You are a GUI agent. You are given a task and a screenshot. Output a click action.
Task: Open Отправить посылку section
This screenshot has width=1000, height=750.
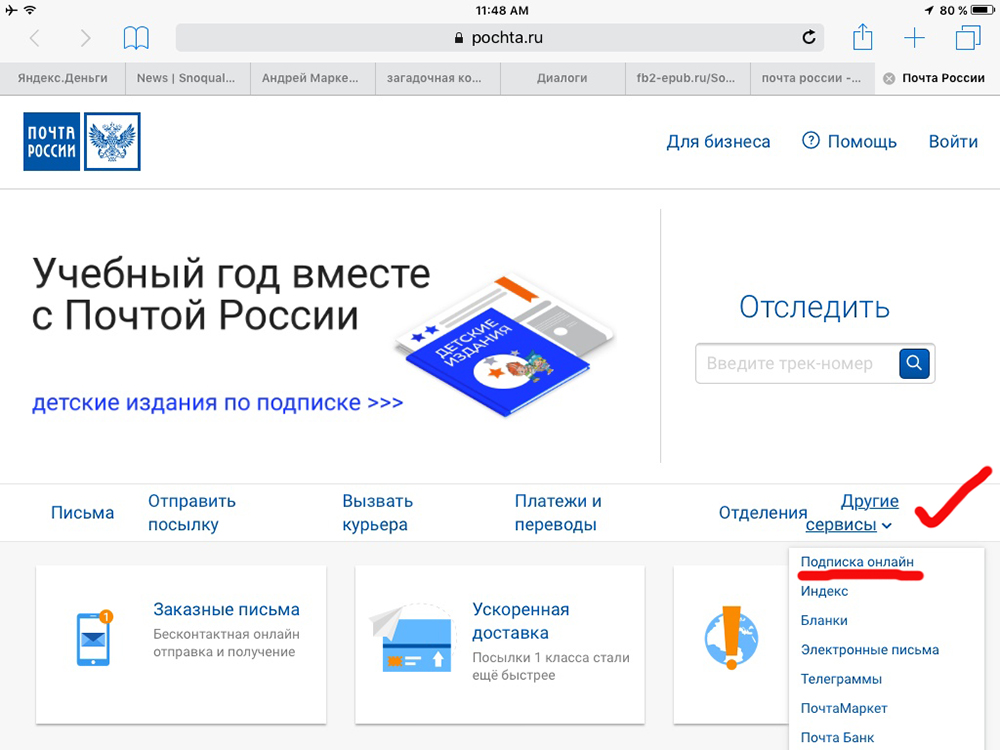(192, 513)
